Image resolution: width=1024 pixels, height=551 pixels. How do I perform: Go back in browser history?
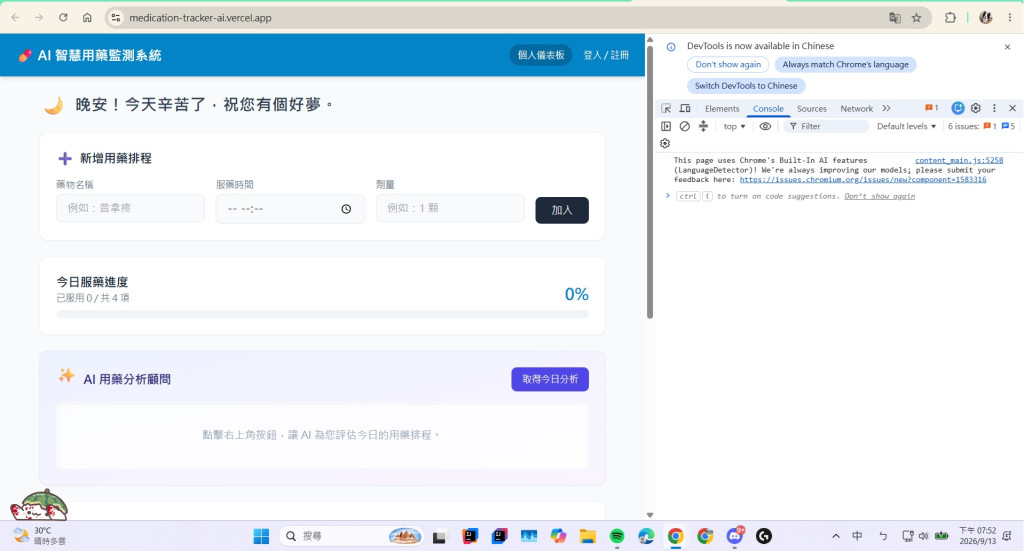tap(16, 18)
